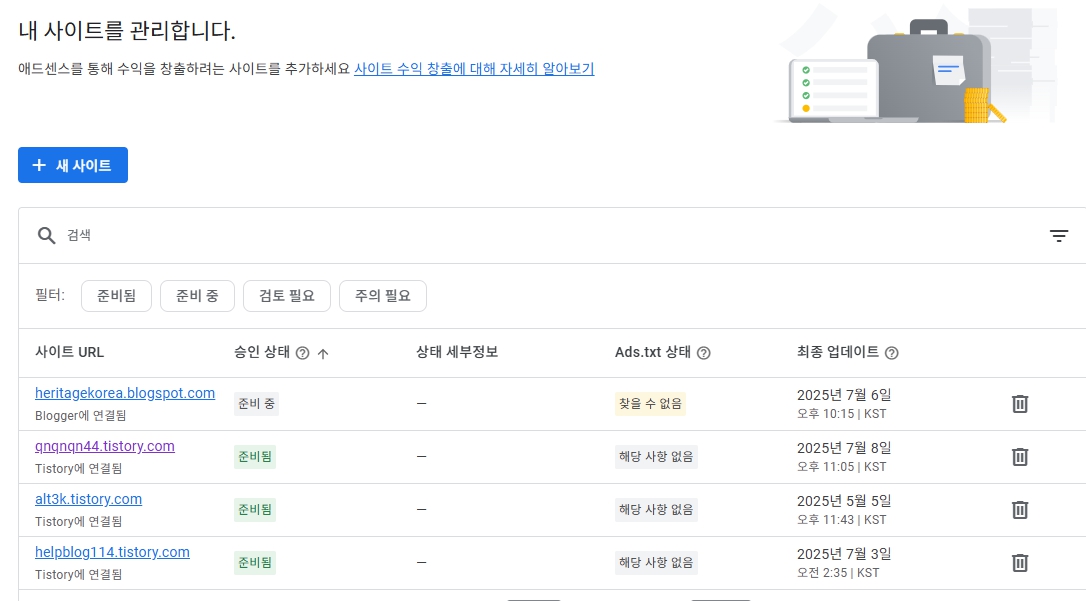This screenshot has height=601, width=1086.
Task: Delete the heritagekorea.blogspot.com site row
Action: (x=1020, y=404)
